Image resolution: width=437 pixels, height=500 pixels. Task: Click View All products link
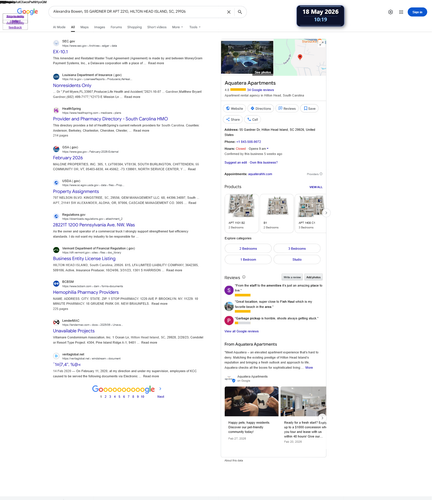(316, 187)
